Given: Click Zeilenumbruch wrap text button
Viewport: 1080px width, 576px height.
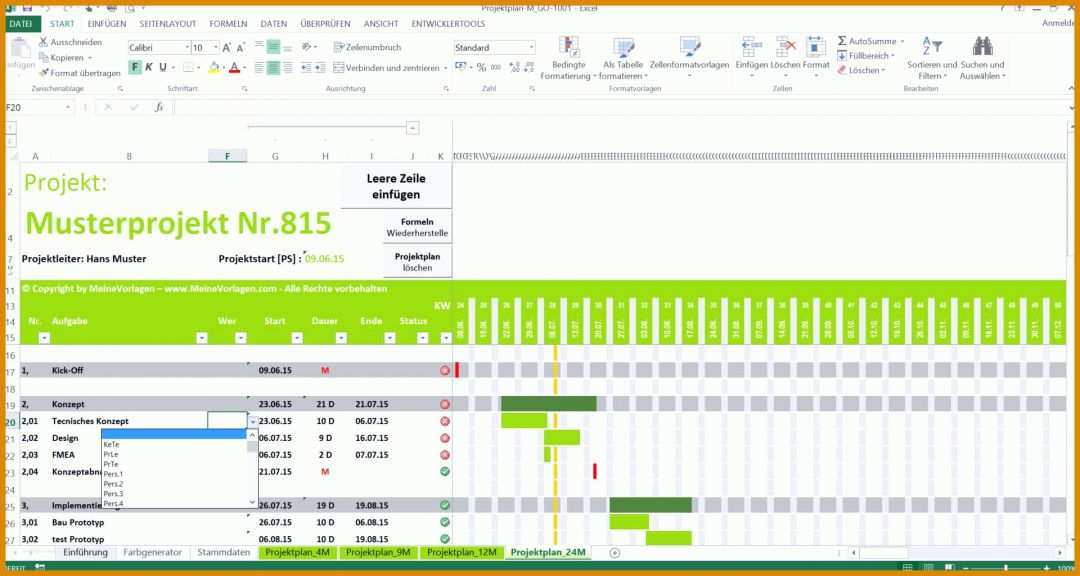Looking at the screenshot, I should (x=367, y=48).
